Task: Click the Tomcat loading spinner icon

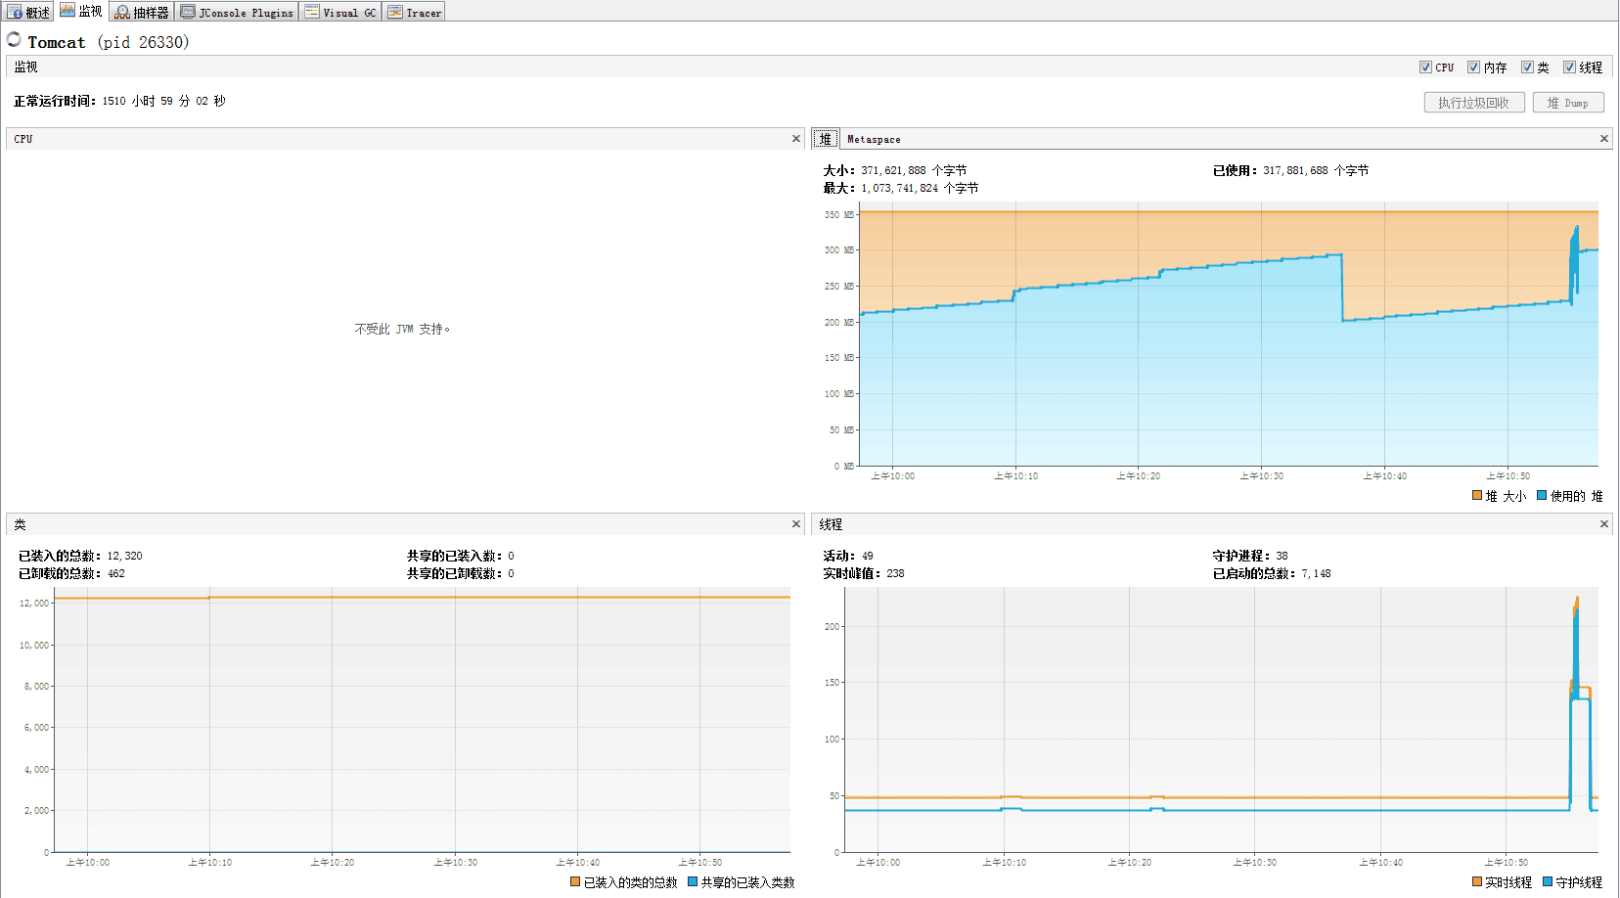Action: [x=14, y=40]
